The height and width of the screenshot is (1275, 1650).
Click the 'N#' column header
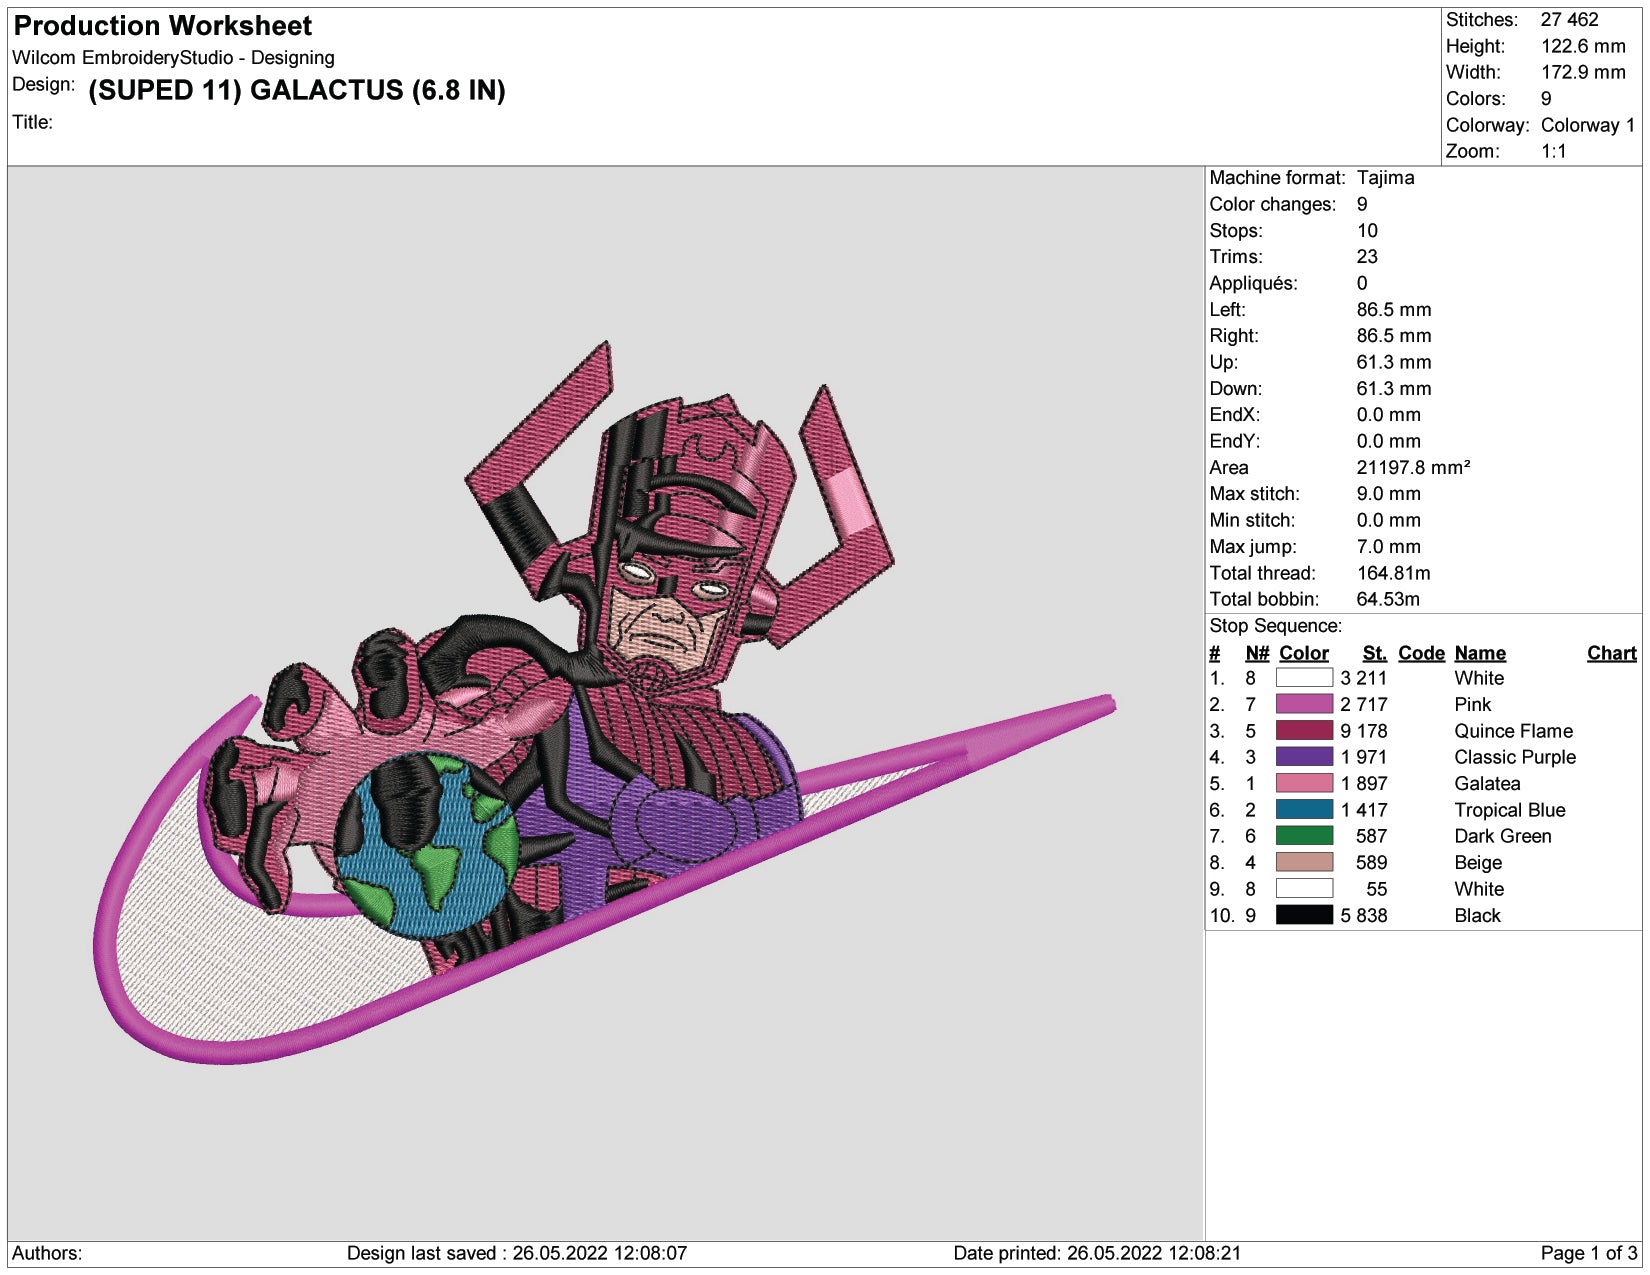1257,653
